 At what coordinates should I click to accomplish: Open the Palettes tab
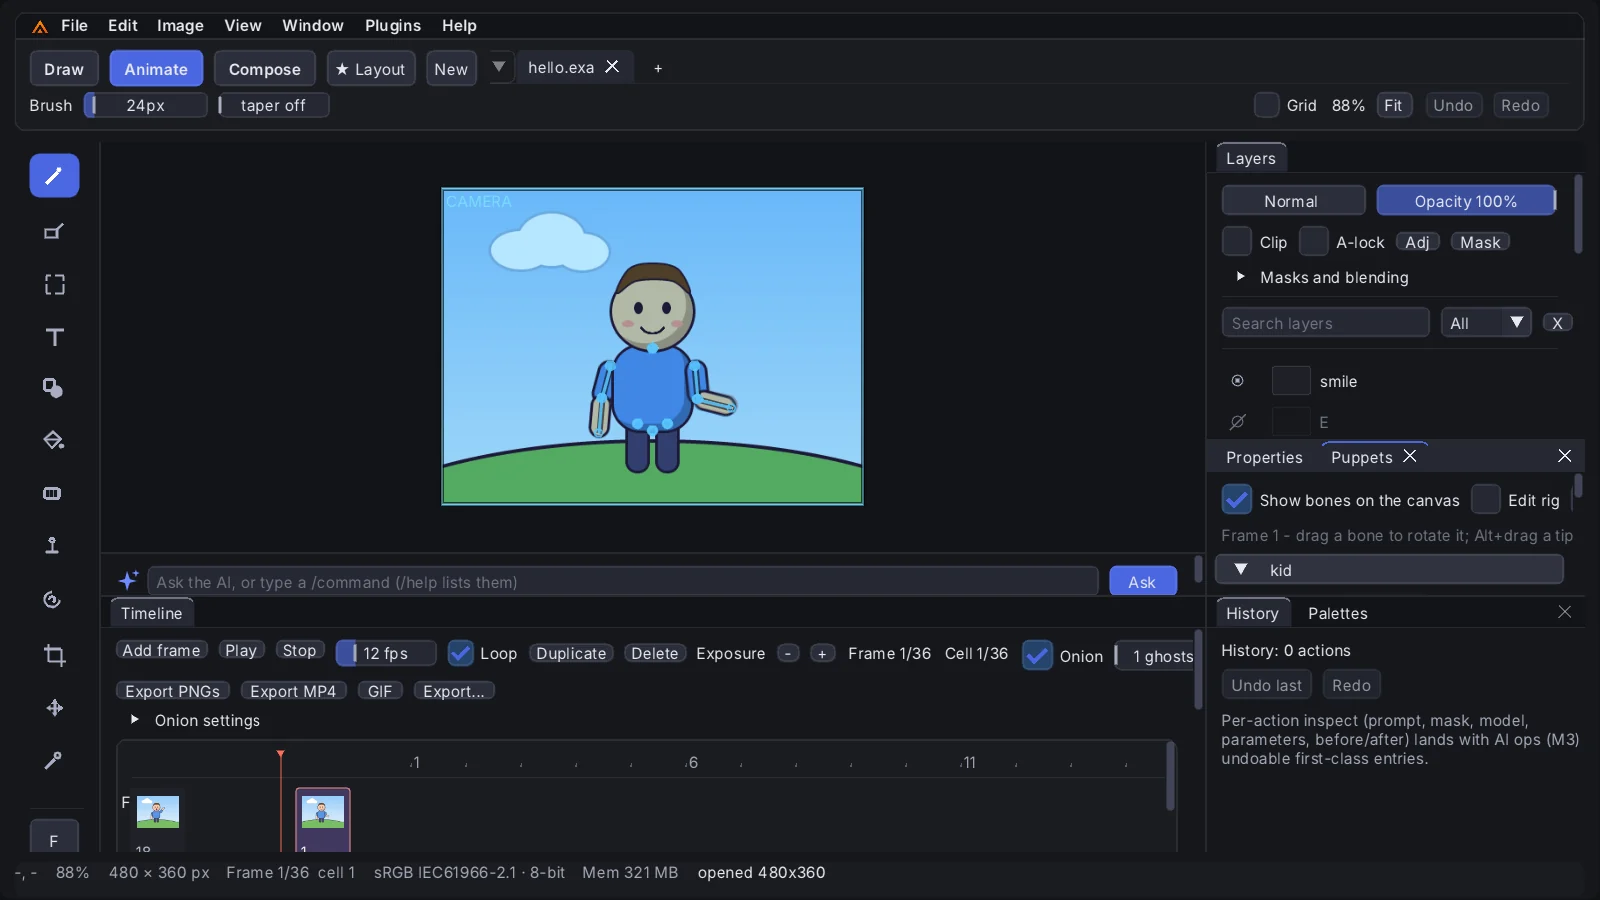(x=1338, y=613)
